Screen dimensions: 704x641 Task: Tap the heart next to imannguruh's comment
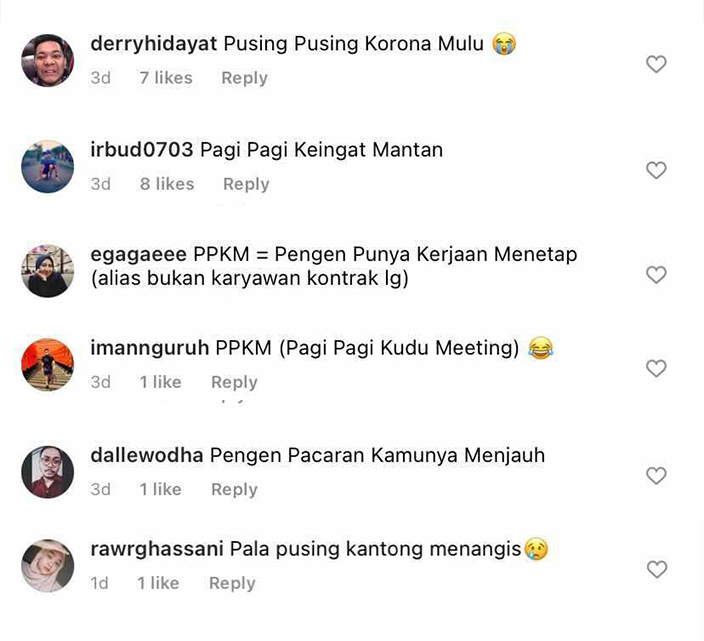pos(656,369)
